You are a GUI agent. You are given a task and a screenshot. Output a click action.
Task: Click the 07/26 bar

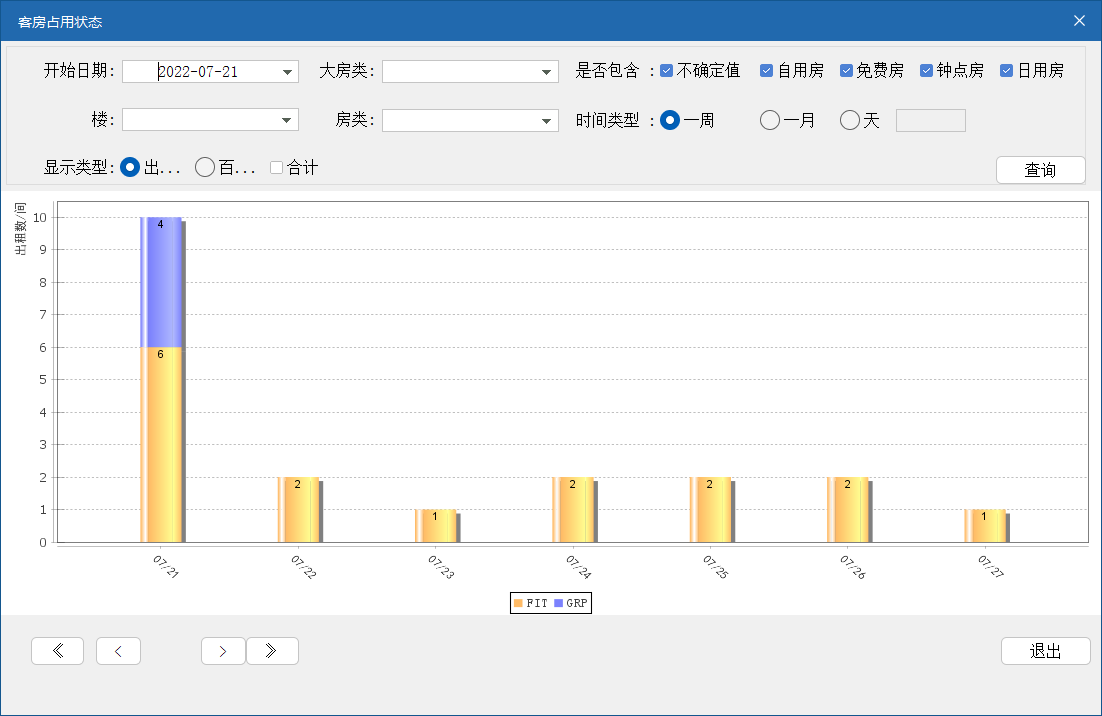[848, 509]
